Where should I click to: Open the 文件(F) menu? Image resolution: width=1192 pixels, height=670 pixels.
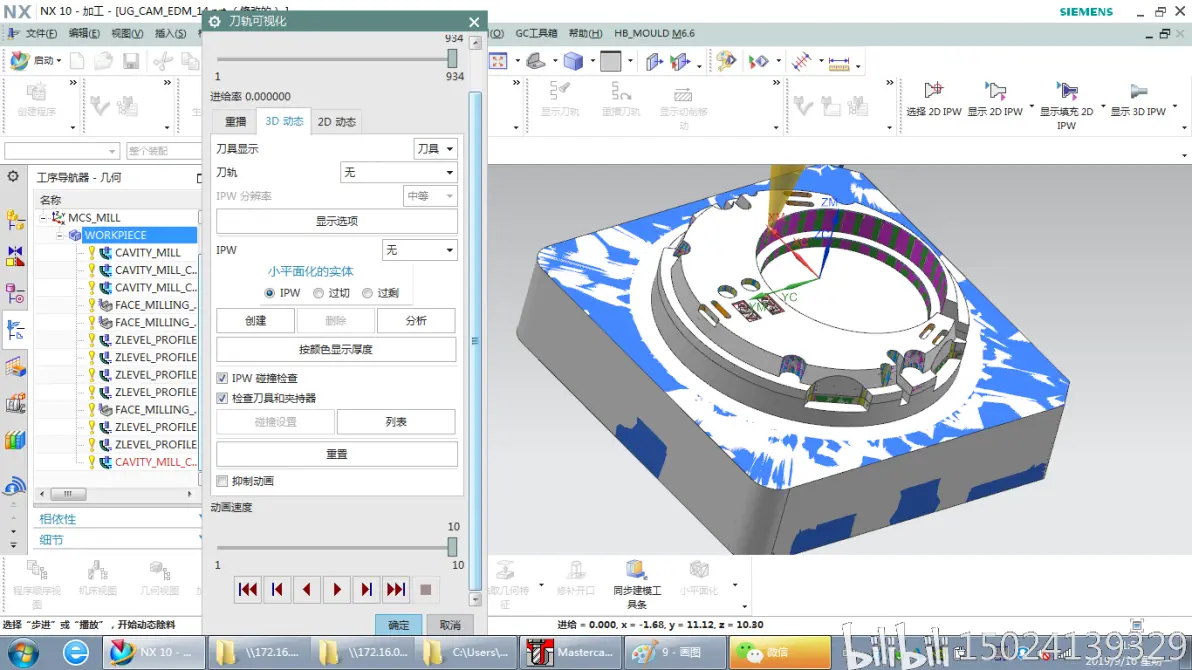coord(41,33)
